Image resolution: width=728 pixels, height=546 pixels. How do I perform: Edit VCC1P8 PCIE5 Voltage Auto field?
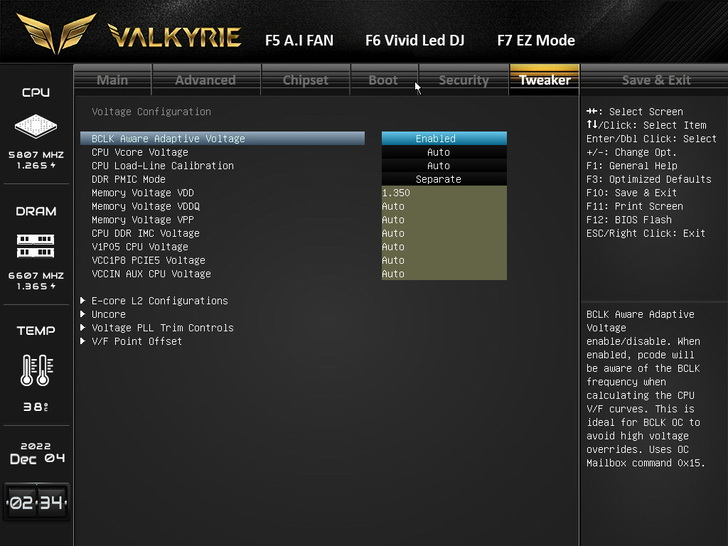pyautogui.click(x=444, y=260)
